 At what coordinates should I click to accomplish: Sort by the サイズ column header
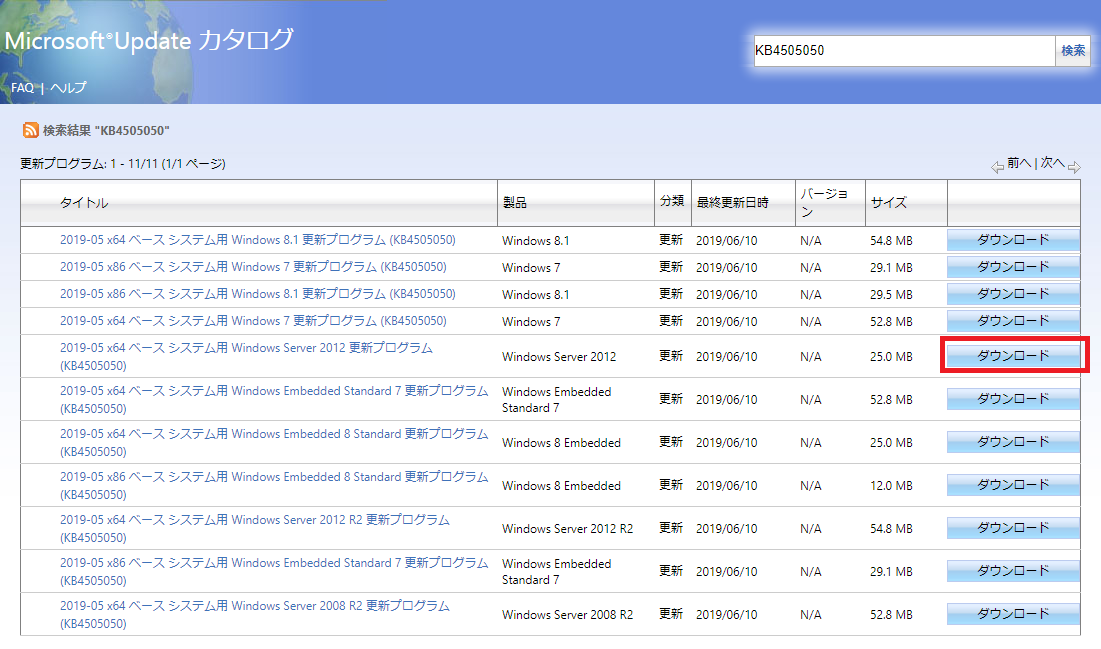click(889, 203)
